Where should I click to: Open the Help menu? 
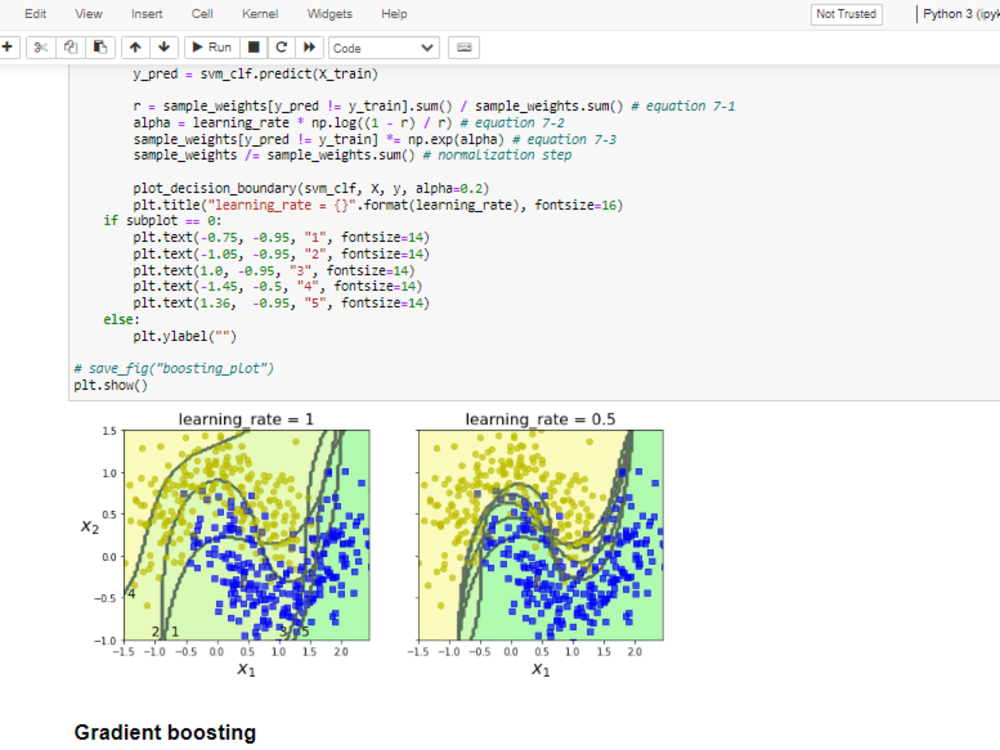(394, 14)
